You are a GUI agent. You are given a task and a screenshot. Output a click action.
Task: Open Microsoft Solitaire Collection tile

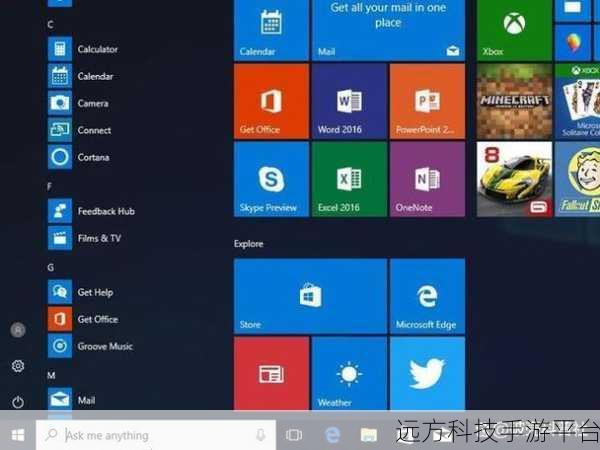tap(577, 101)
